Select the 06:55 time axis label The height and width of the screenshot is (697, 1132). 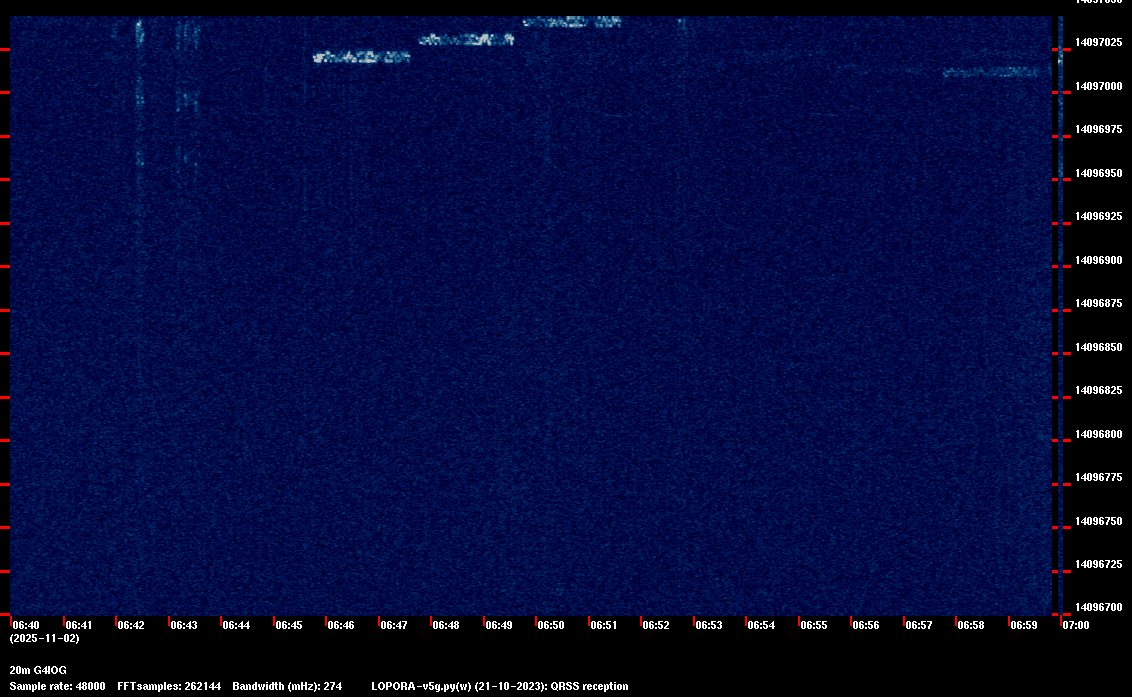click(814, 625)
